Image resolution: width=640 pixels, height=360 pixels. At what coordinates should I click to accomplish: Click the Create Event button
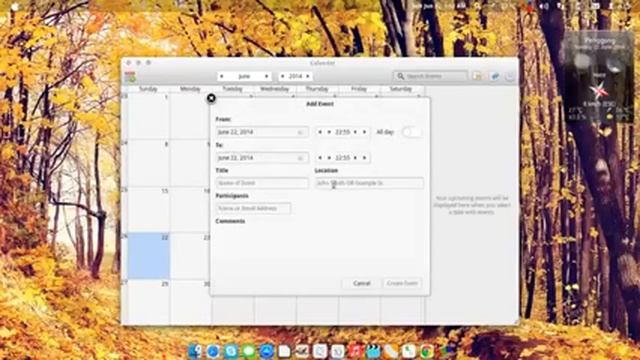coord(402,283)
